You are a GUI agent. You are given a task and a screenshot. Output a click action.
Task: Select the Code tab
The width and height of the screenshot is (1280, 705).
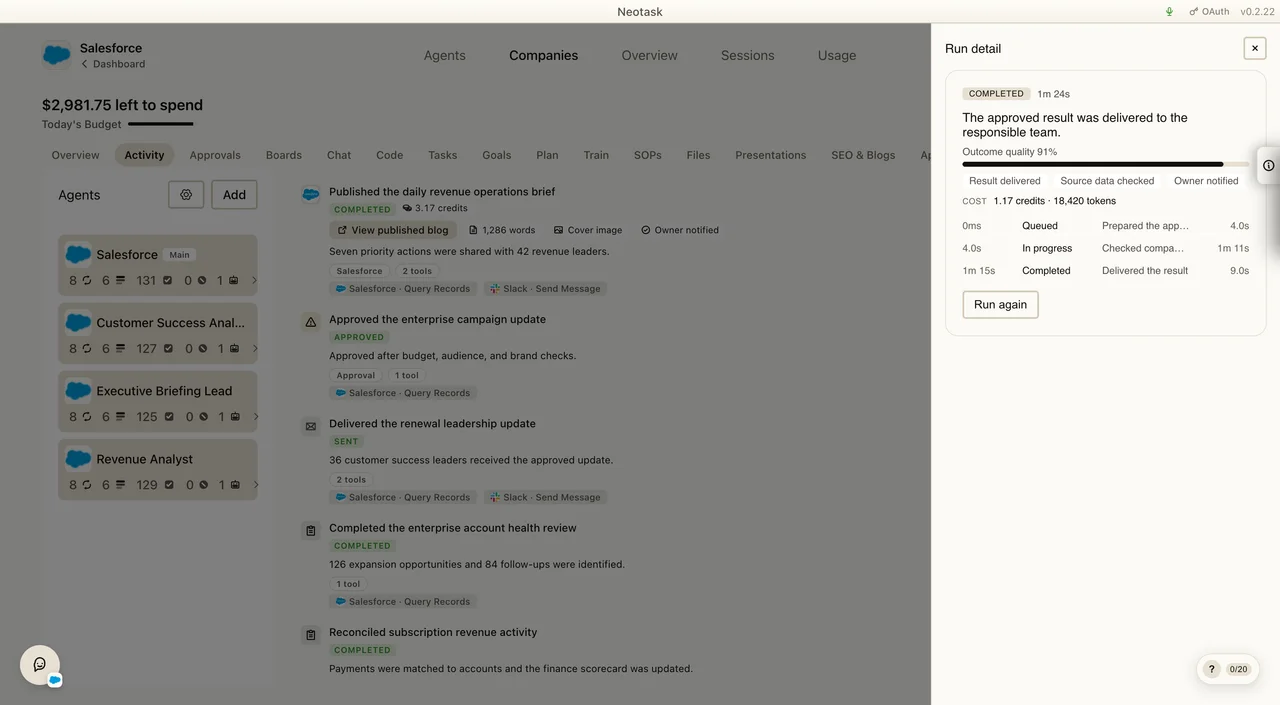(x=390, y=155)
